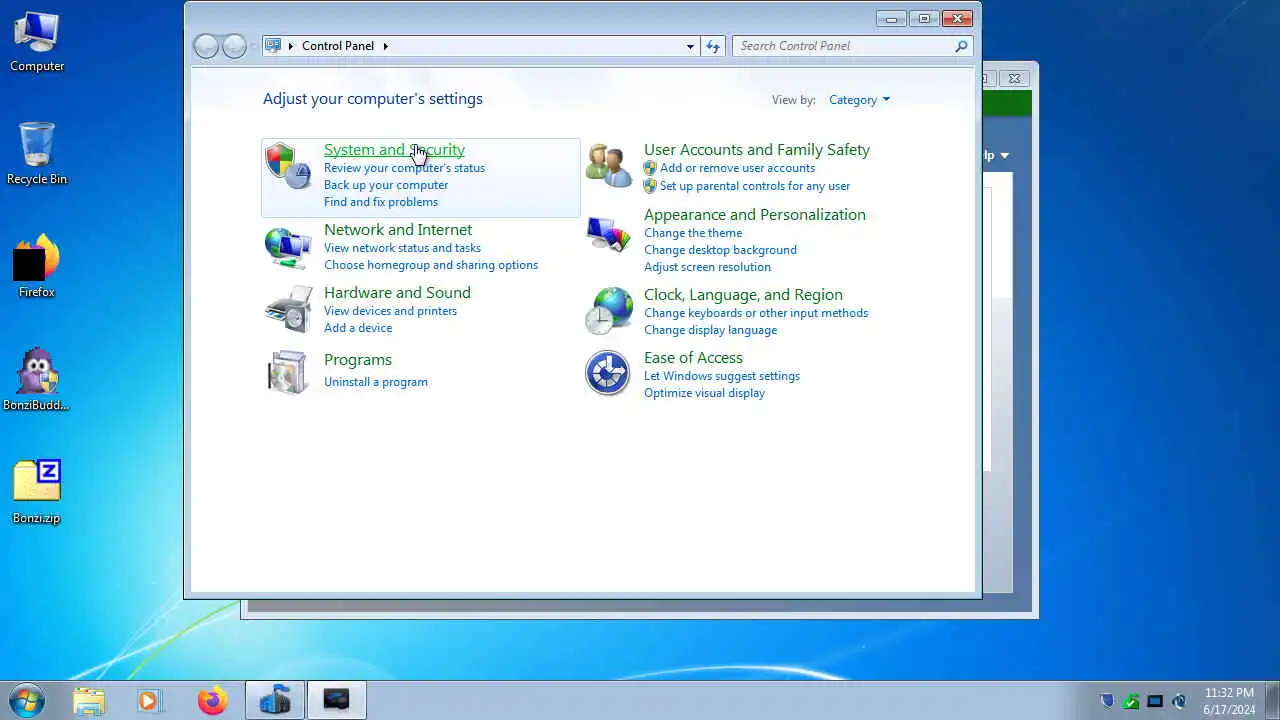The height and width of the screenshot is (720, 1280).
Task: Click the User Accounts and Family Safety icon
Action: pos(609,166)
